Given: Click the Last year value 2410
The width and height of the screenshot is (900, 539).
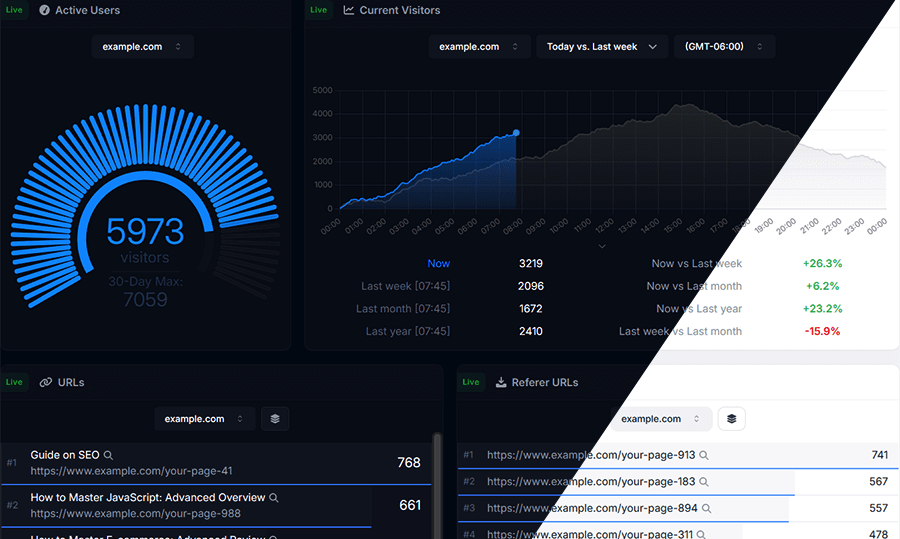Looking at the screenshot, I should (x=531, y=331).
